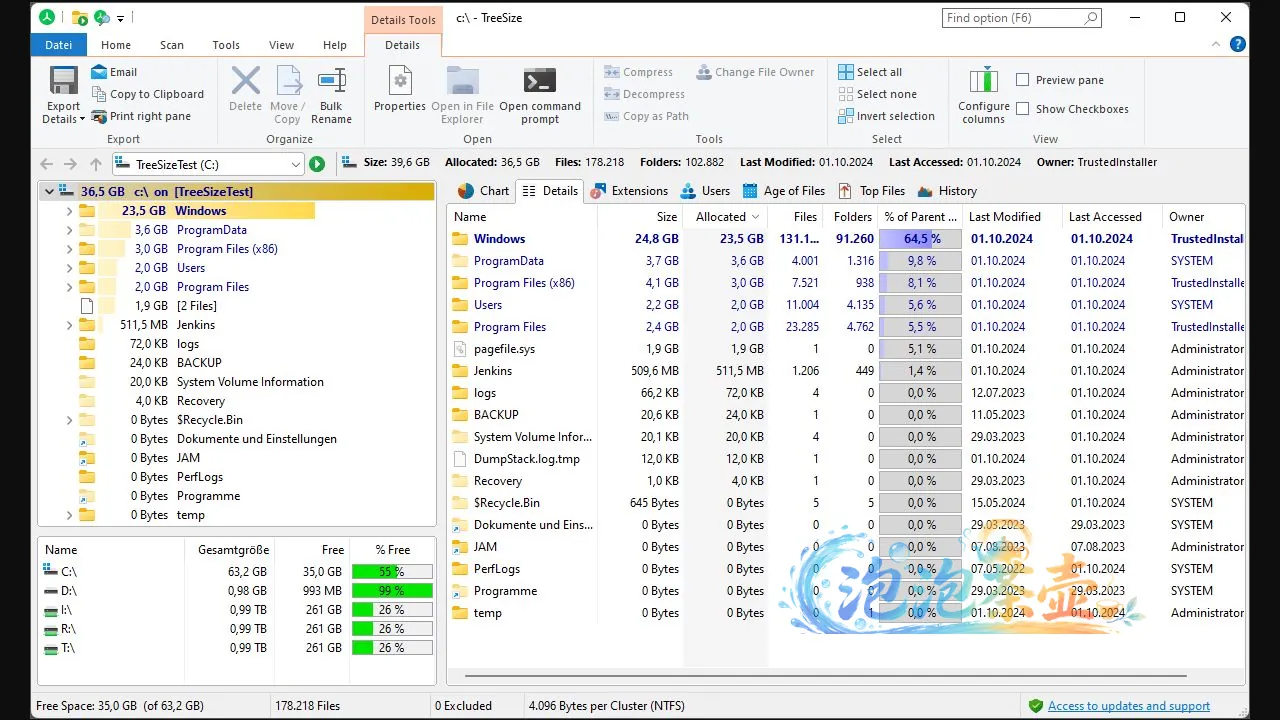Click the Decompress tool

[644, 94]
